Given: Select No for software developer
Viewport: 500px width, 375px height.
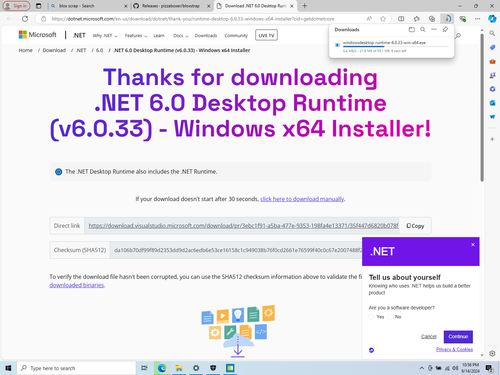Looking at the screenshot, I should [390, 317].
